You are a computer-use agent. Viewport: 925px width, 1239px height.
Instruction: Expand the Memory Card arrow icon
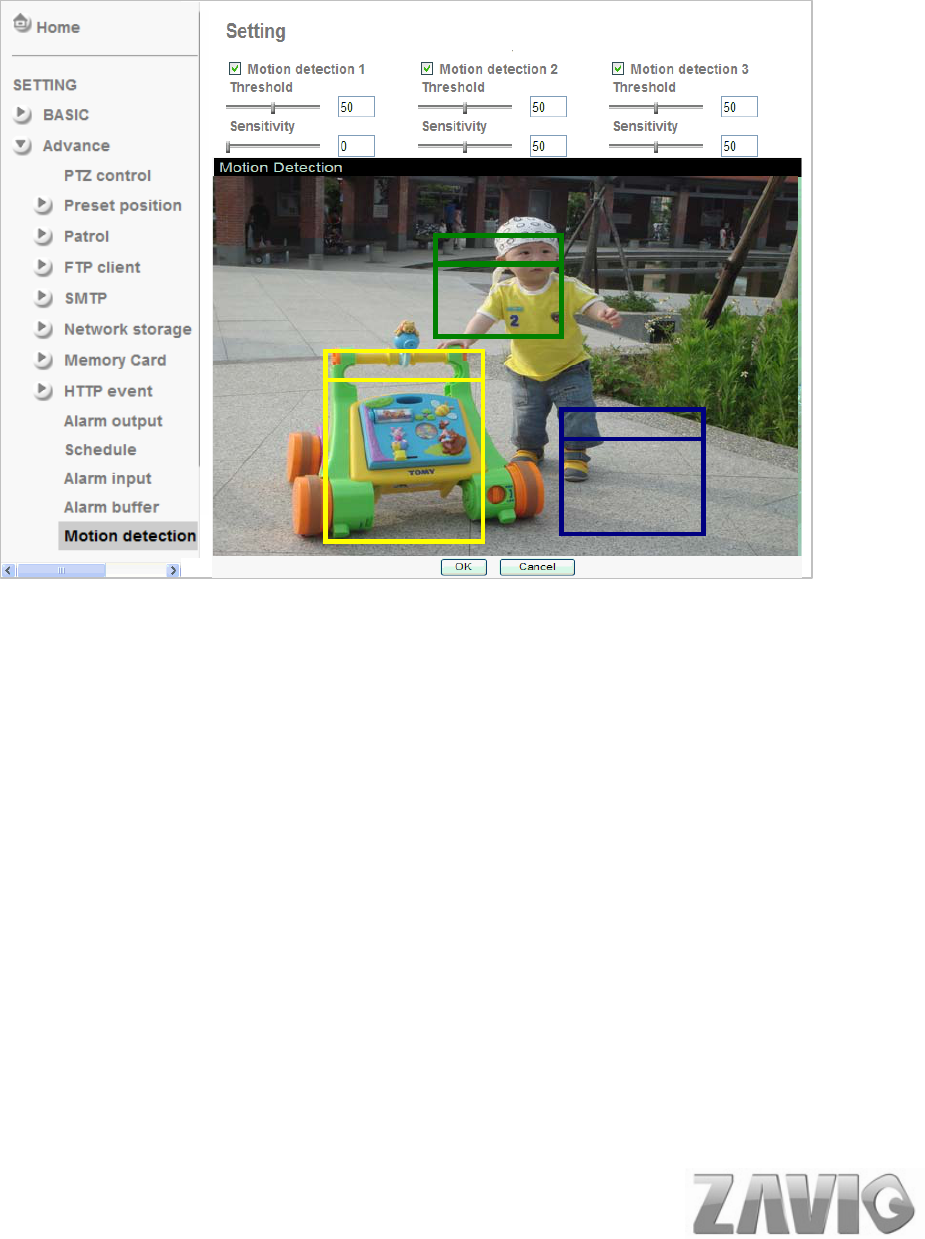point(43,360)
